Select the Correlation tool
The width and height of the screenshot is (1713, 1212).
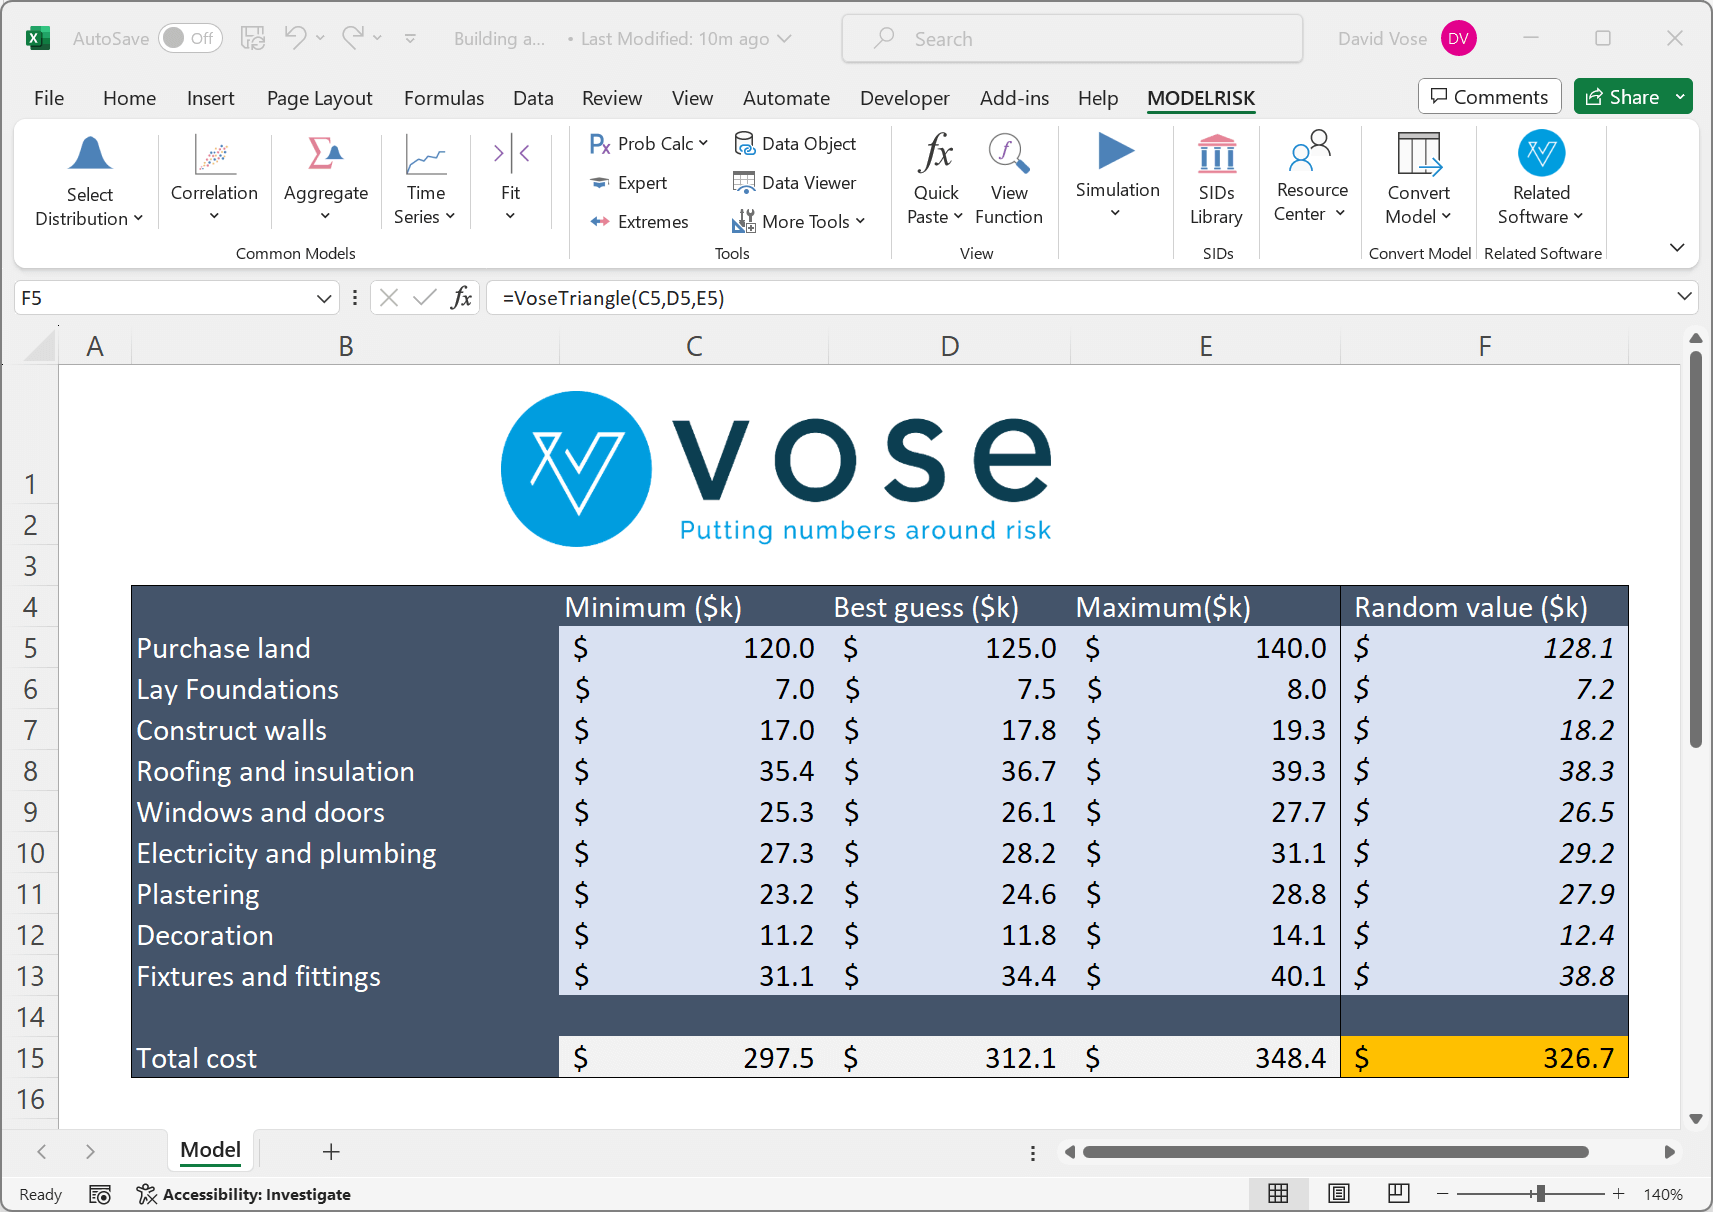213,180
